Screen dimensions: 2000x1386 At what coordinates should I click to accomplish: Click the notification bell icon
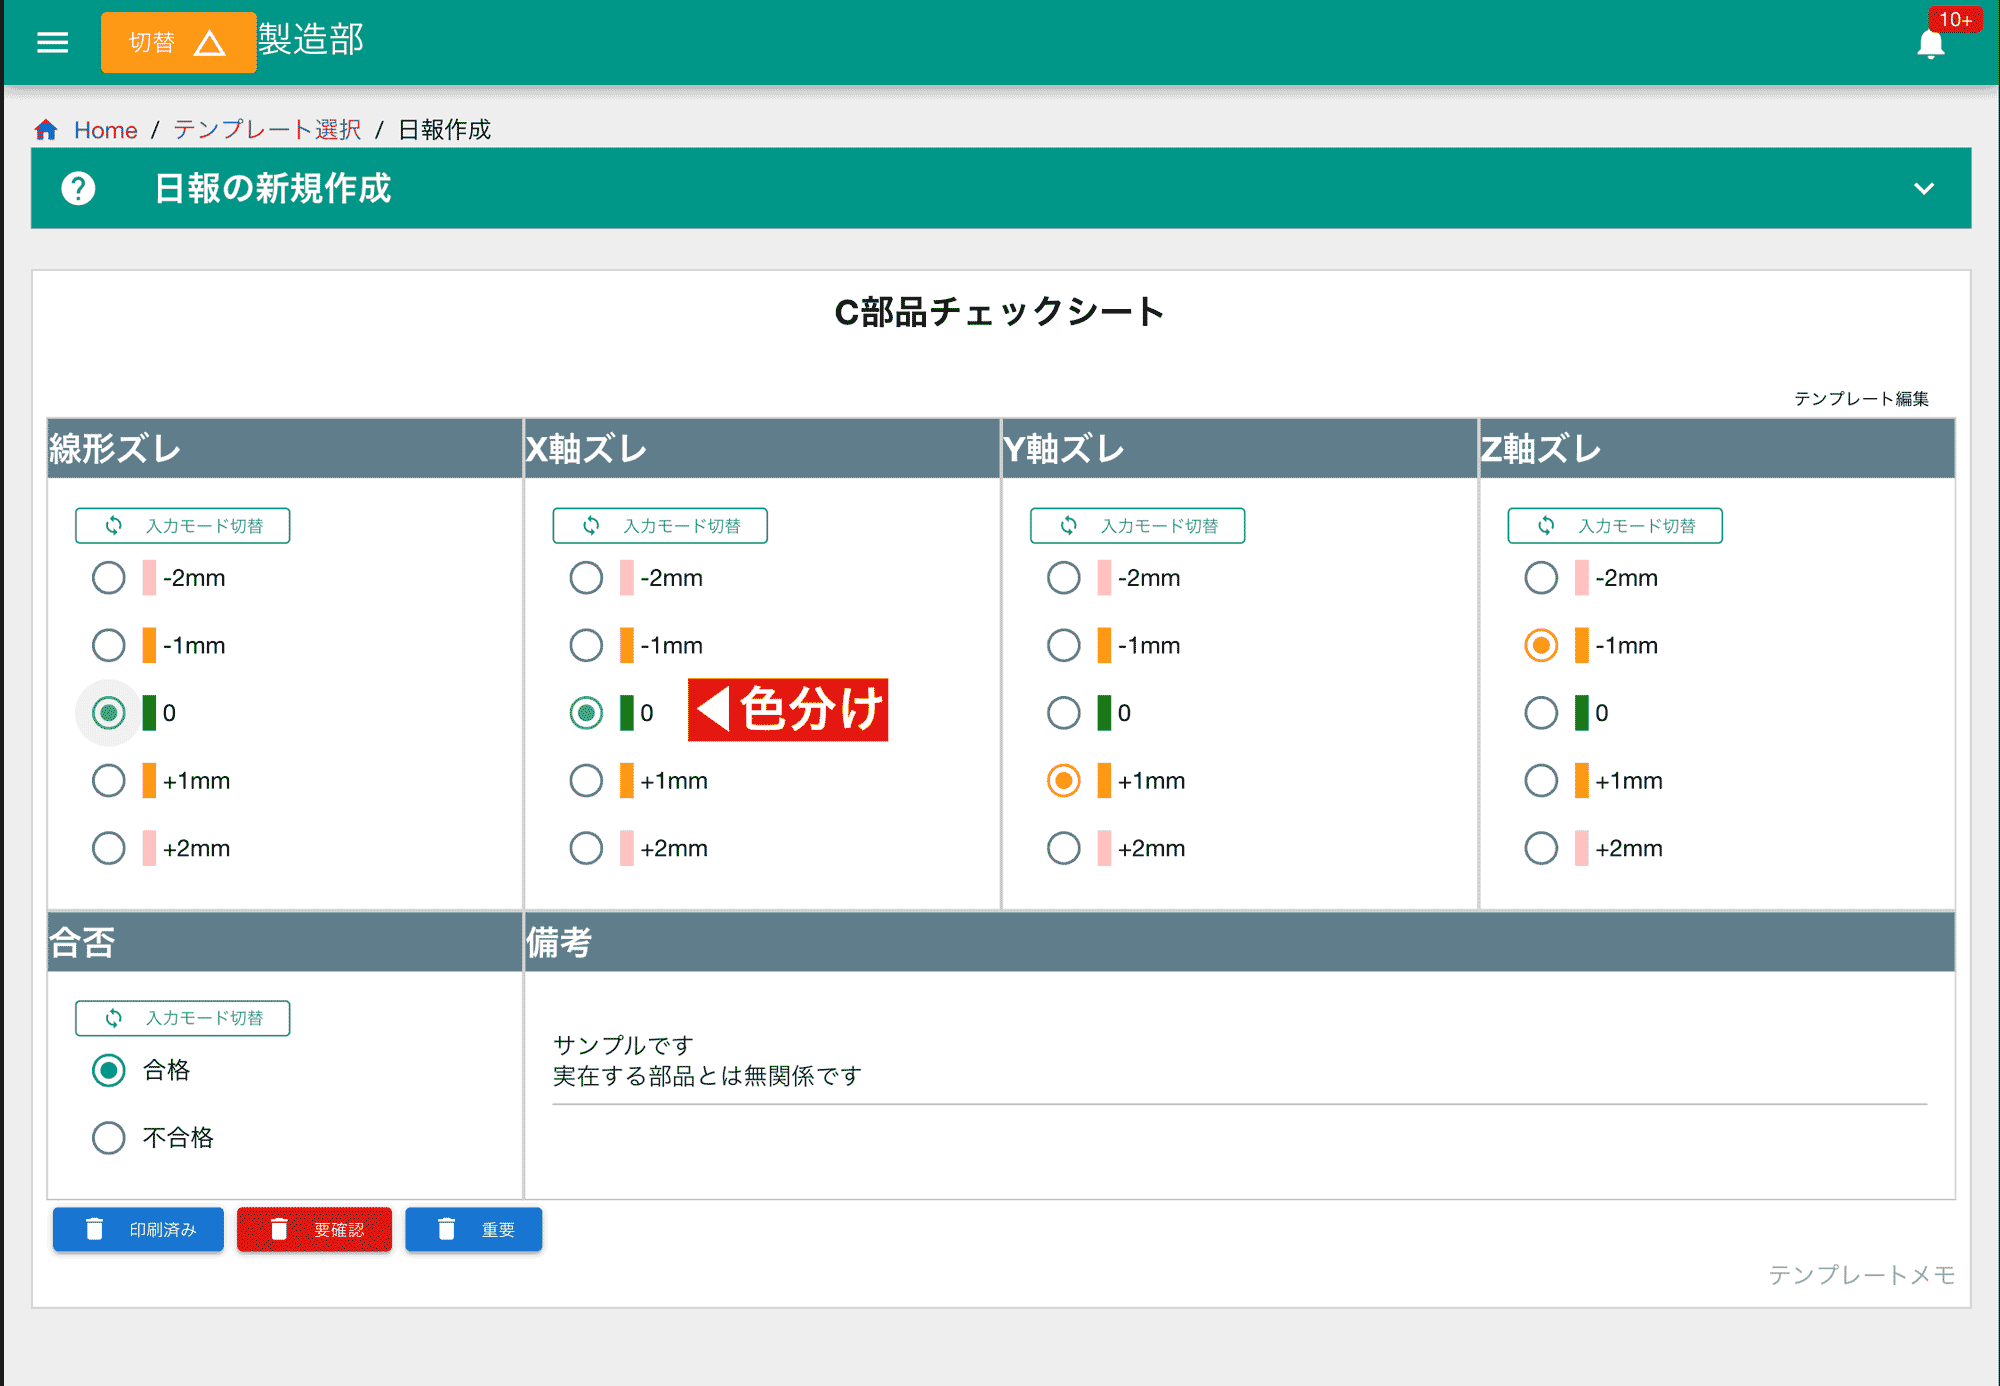pyautogui.click(x=1930, y=42)
